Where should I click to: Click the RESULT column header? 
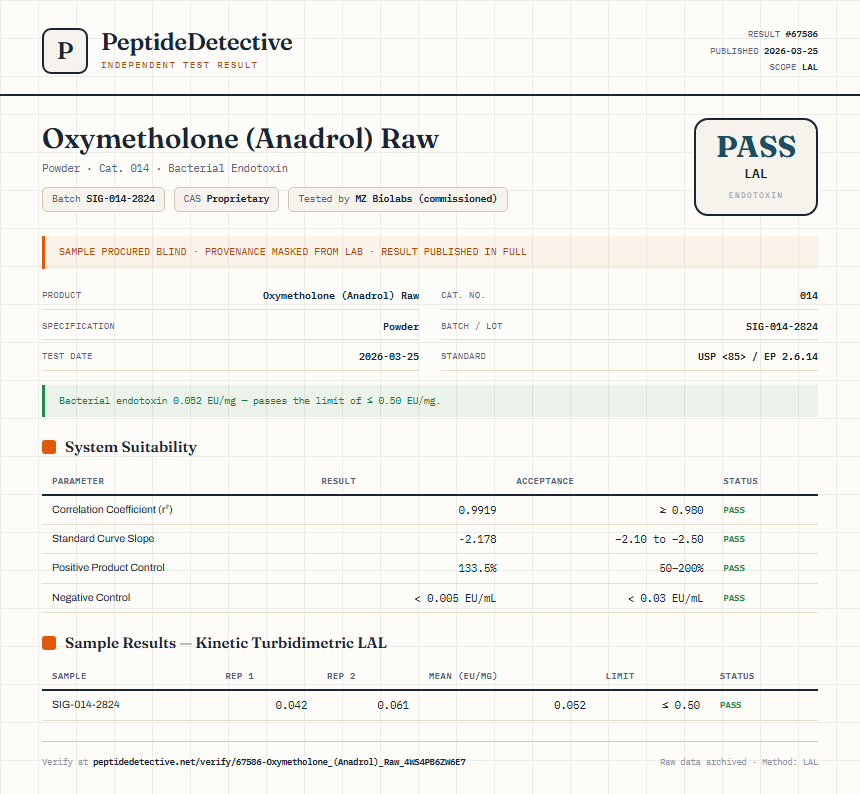(338, 481)
